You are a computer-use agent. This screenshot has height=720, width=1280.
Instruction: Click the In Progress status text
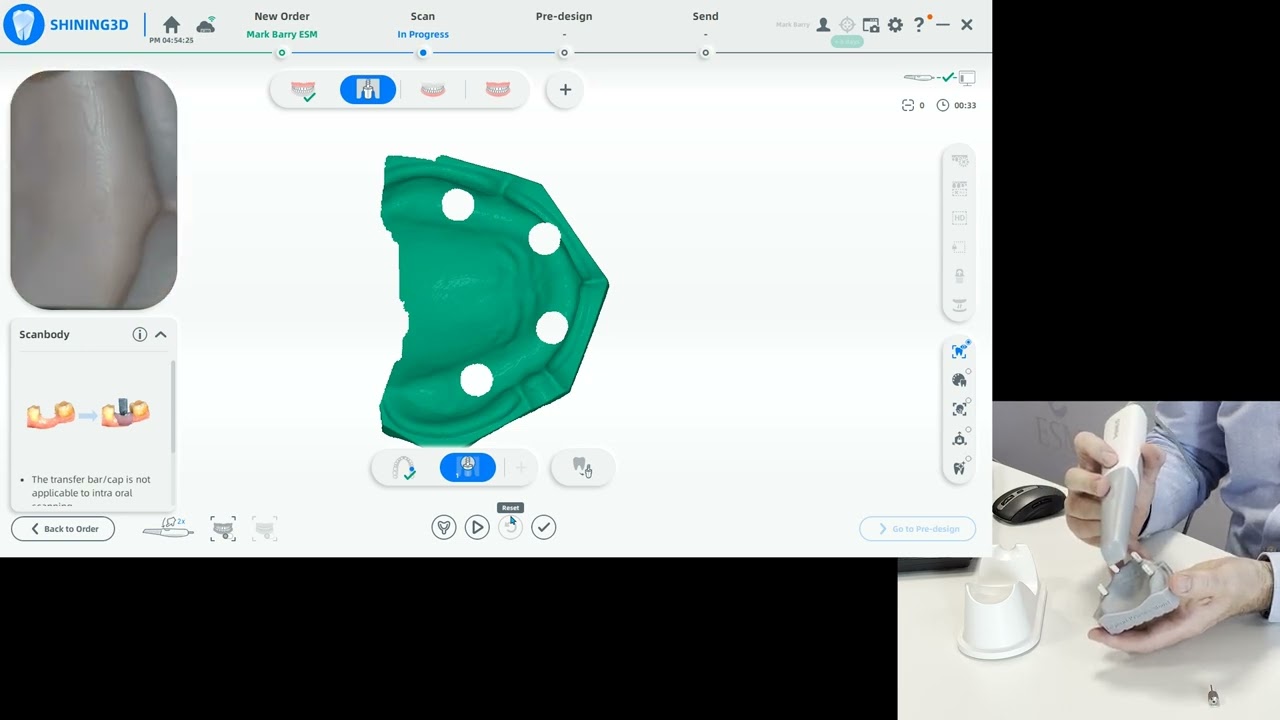click(x=423, y=34)
